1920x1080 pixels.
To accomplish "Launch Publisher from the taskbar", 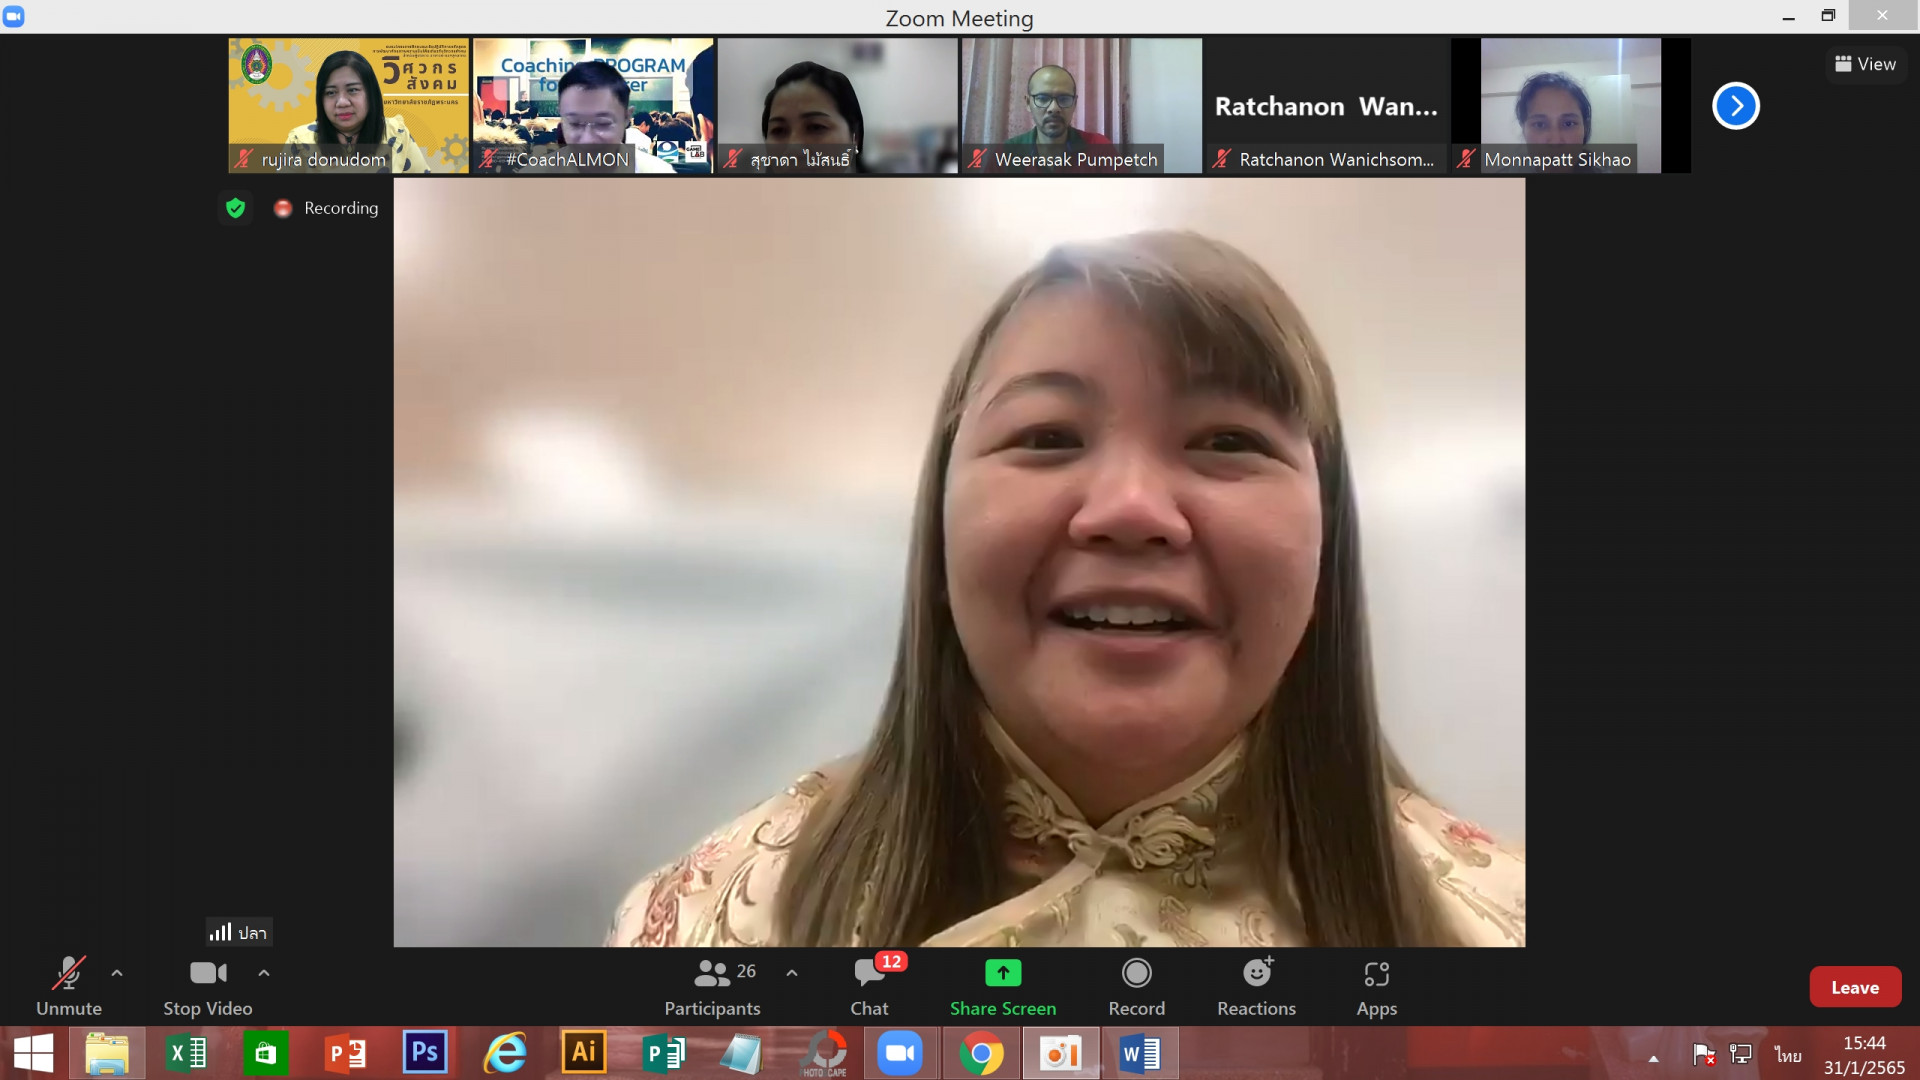I will [663, 1053].
